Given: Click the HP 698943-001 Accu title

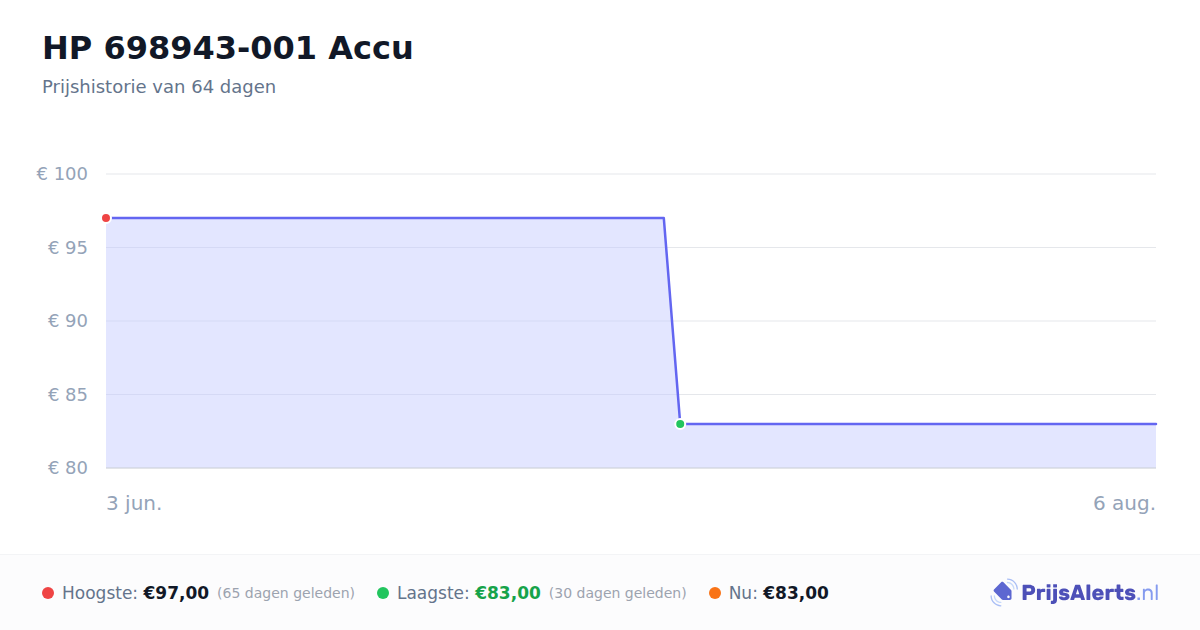Looking at the screenshot, I should [x=227, y=48].
